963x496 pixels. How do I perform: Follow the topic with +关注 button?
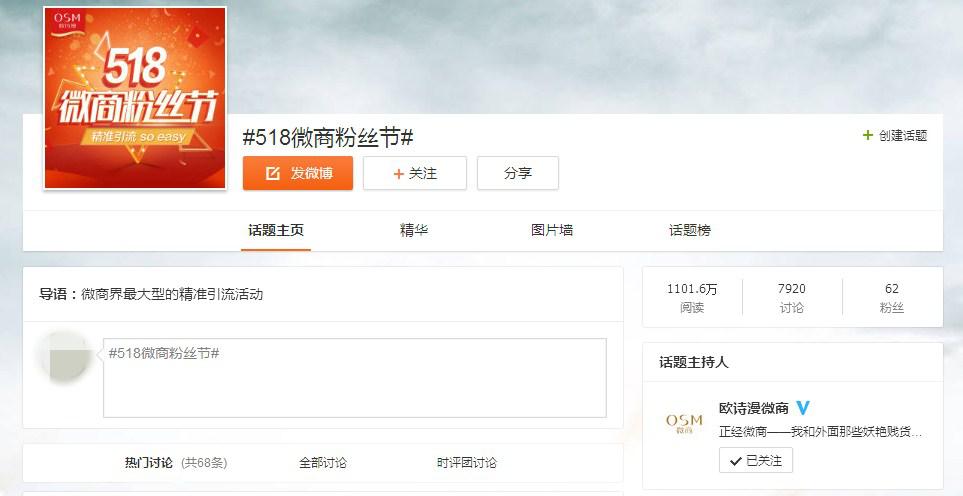pyautogui.click(x=415, y=173)
